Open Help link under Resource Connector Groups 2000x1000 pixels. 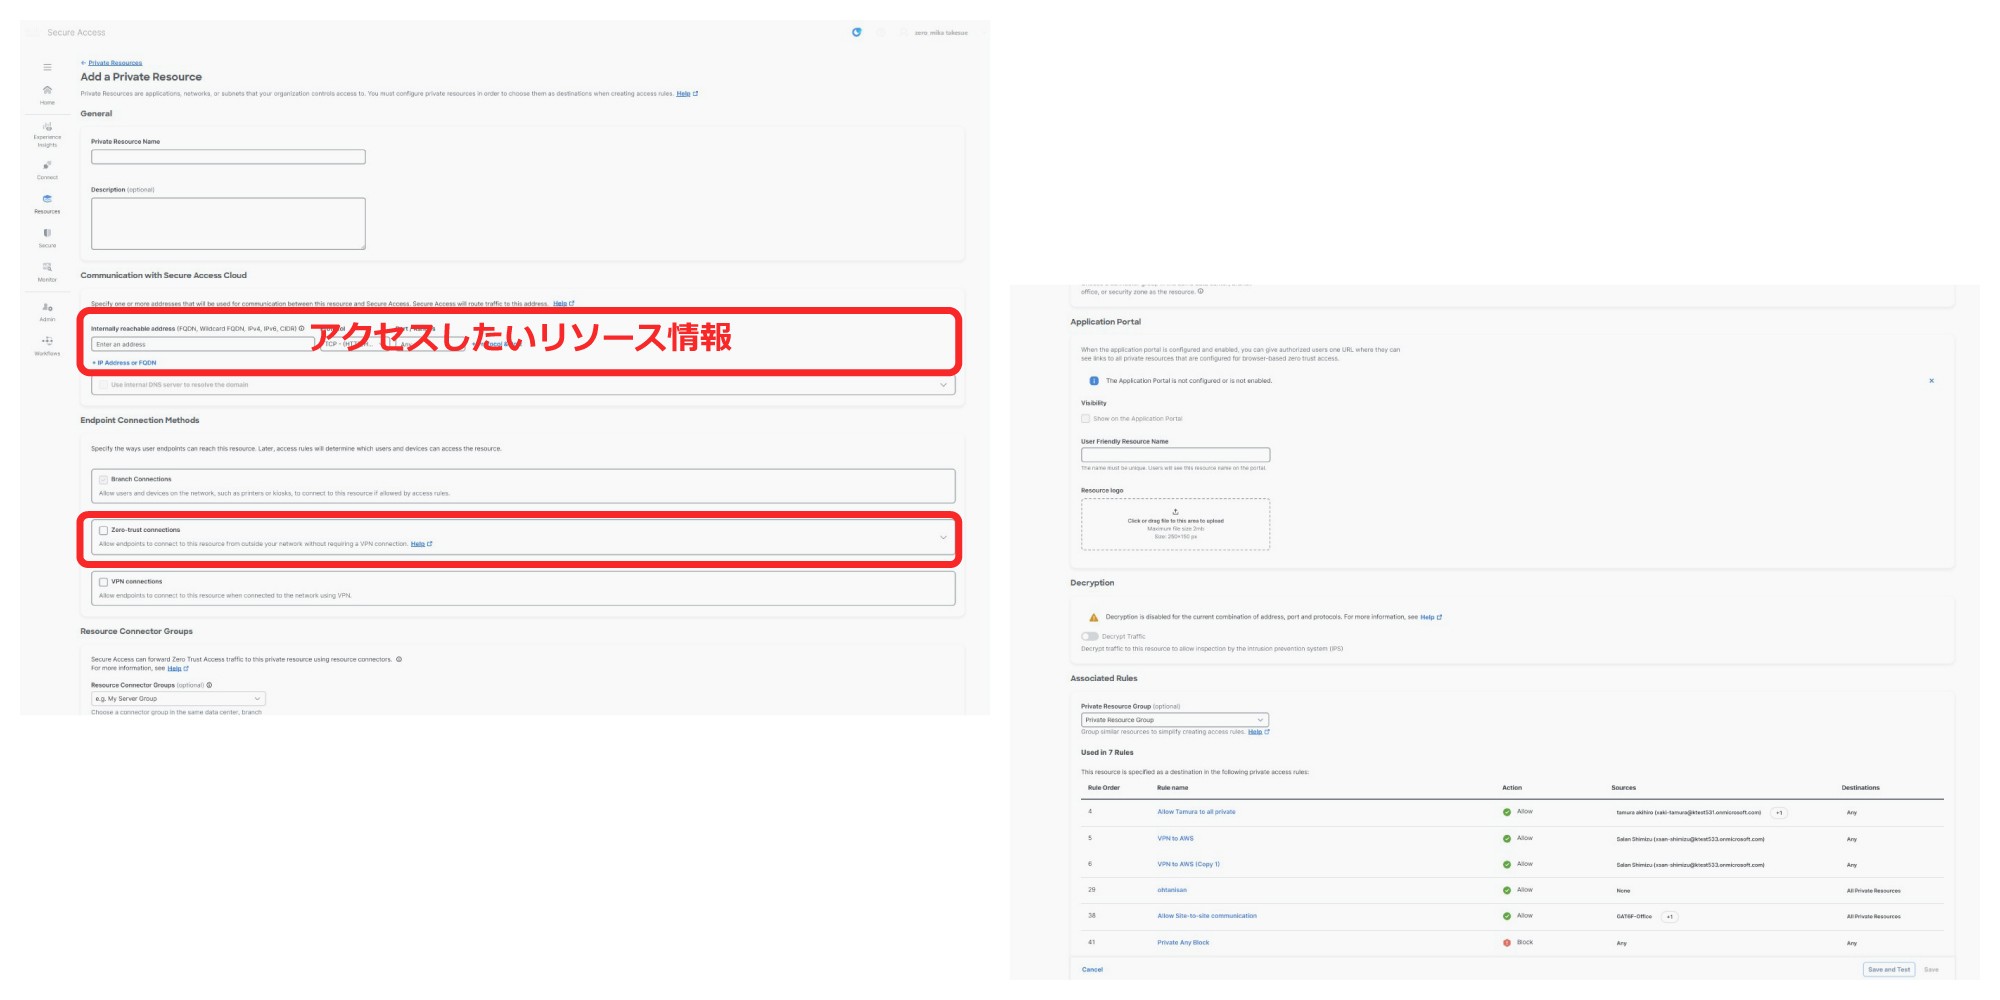pos(177,669)
